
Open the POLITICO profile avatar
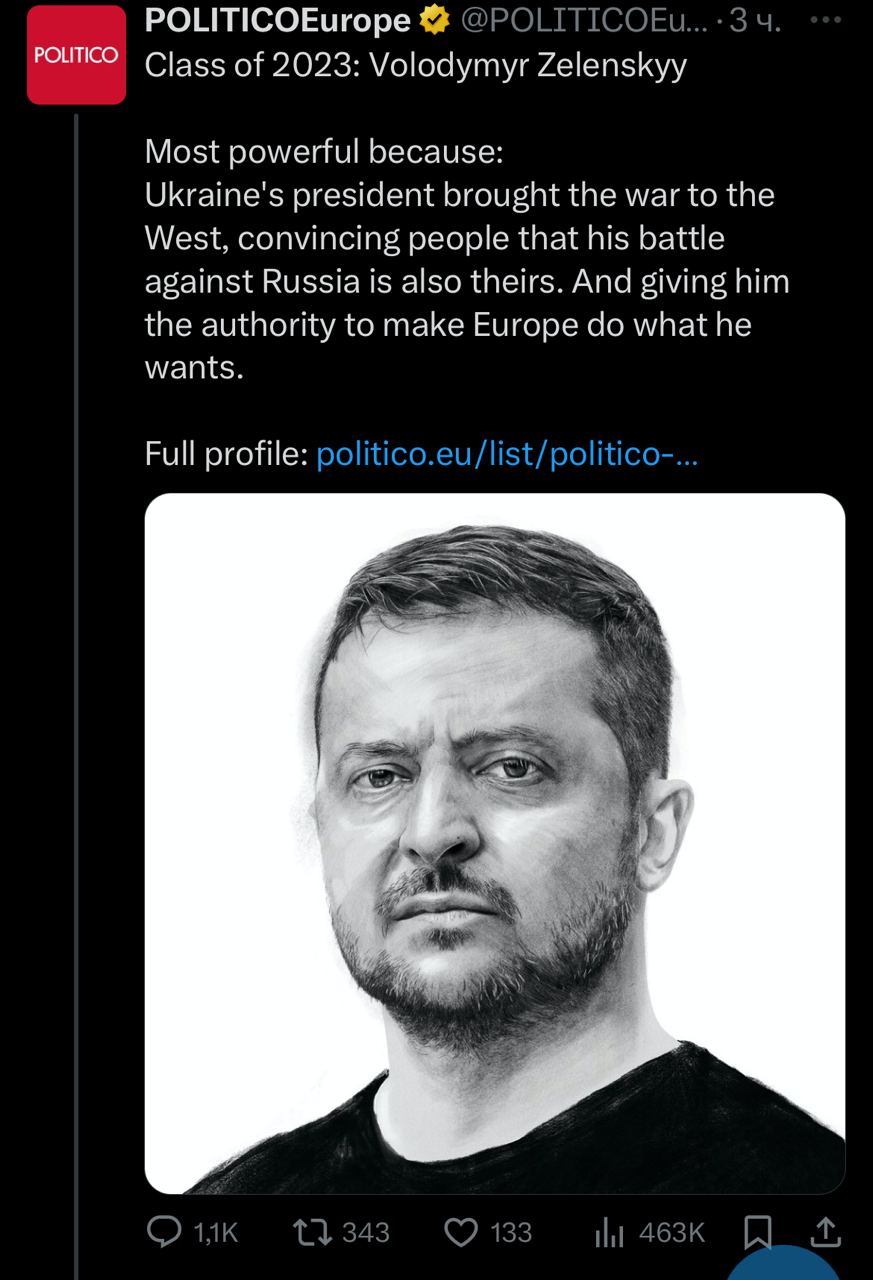coord(76,56)
